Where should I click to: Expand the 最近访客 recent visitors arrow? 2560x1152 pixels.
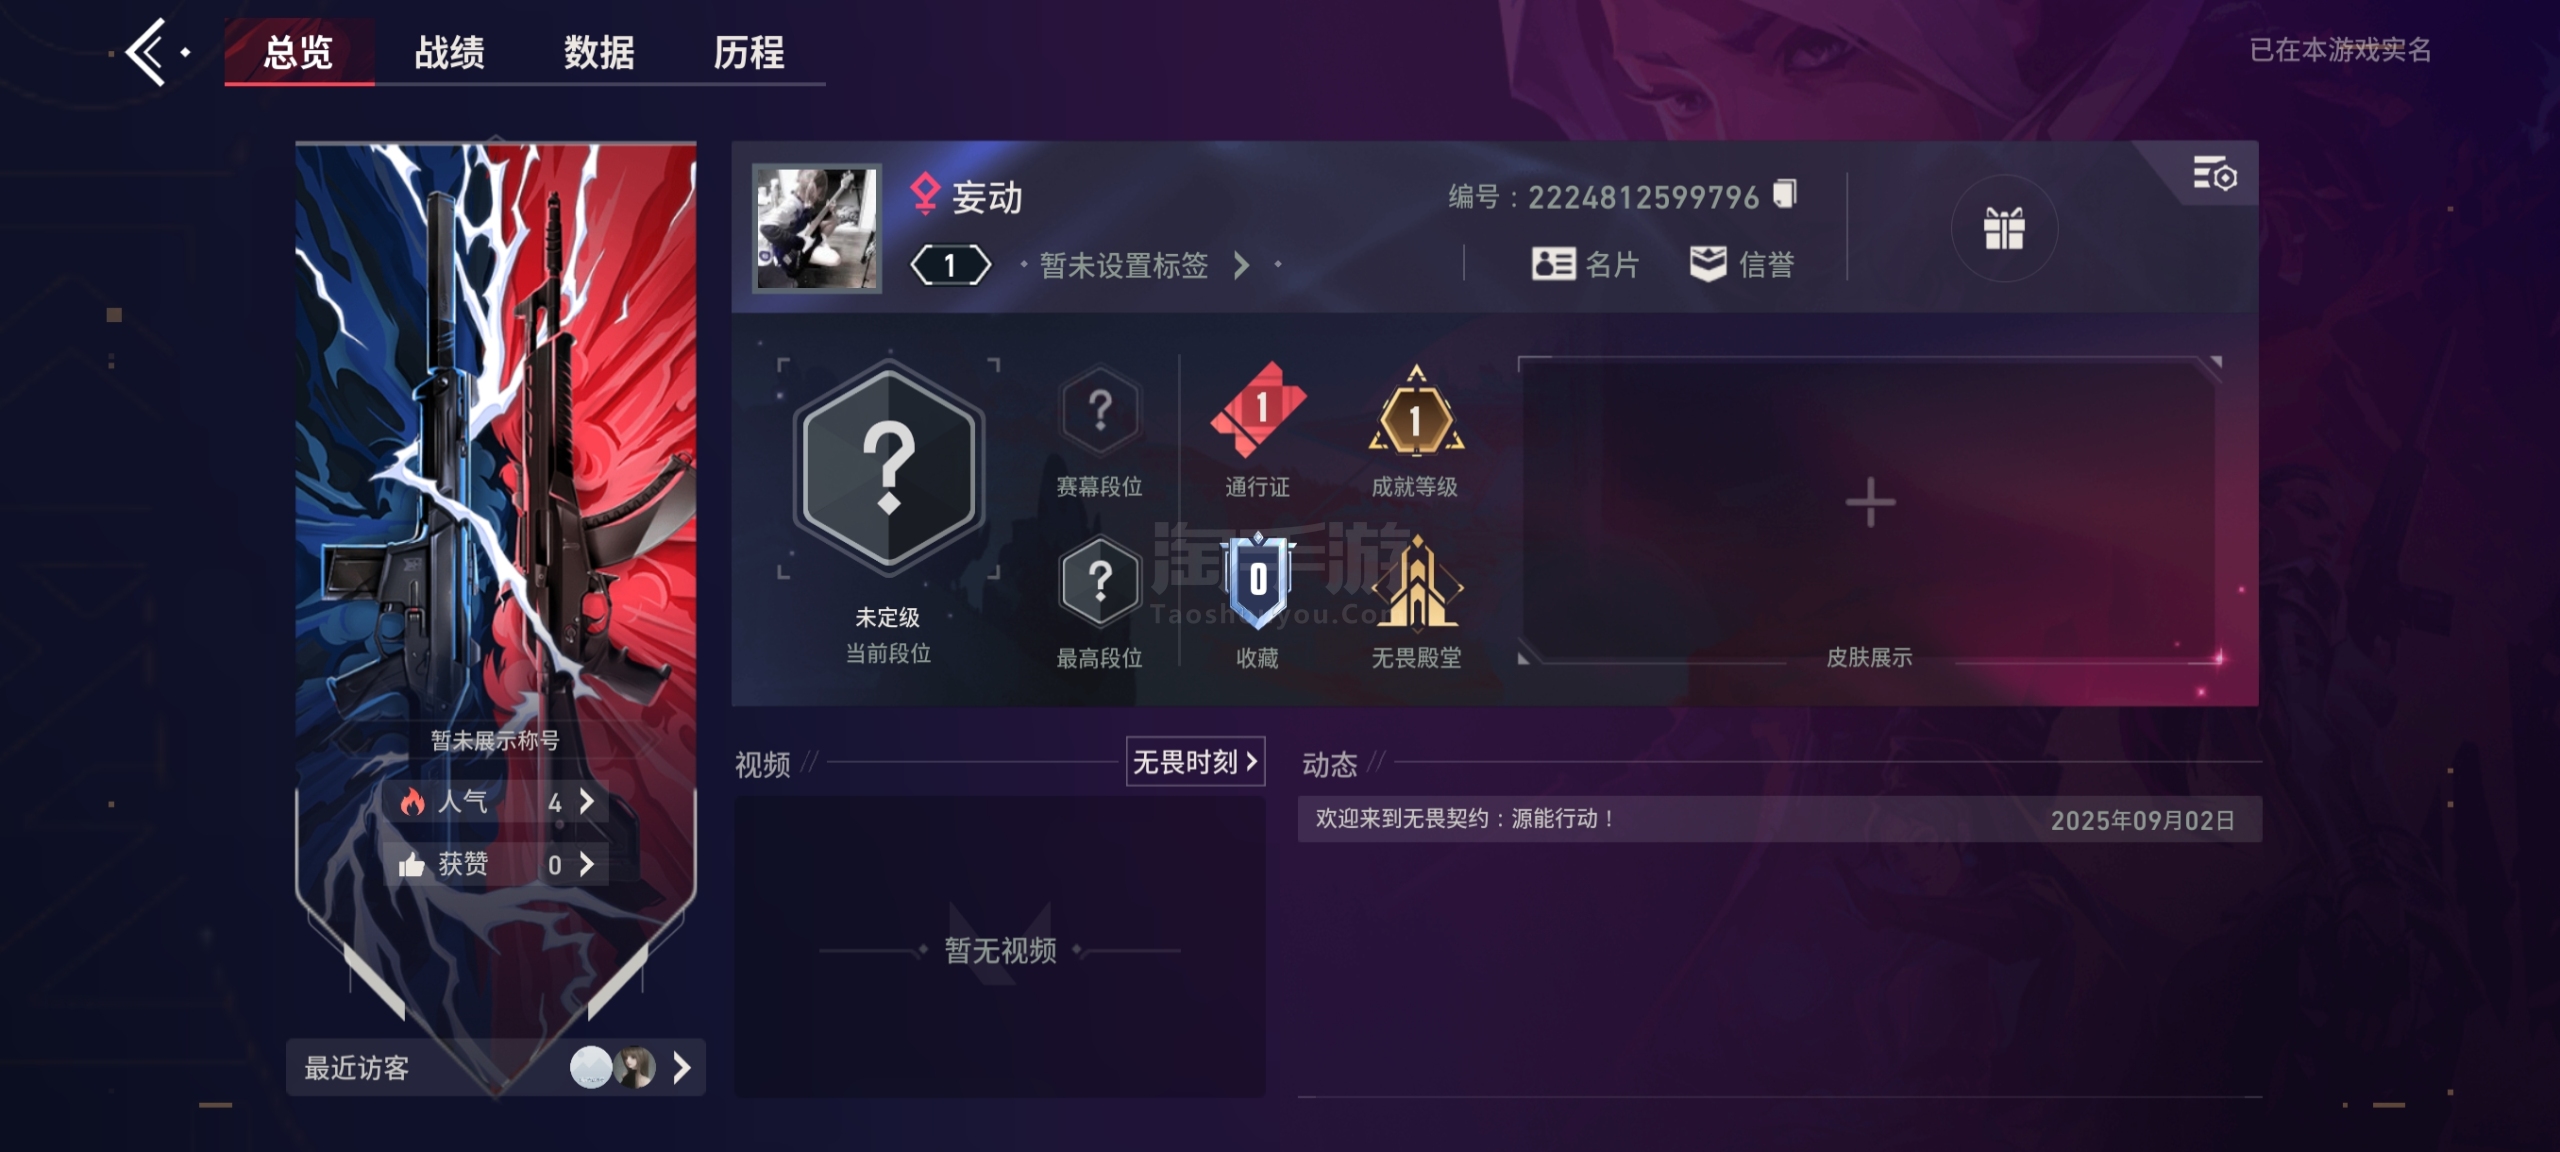tap(681, 1067)
